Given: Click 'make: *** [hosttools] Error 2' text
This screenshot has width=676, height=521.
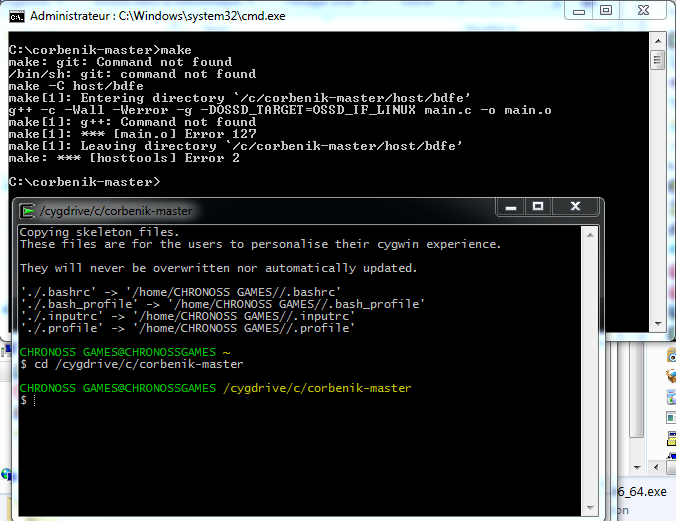Looking at the screenshot, I should pyautogui.click(x=124, y=158).
